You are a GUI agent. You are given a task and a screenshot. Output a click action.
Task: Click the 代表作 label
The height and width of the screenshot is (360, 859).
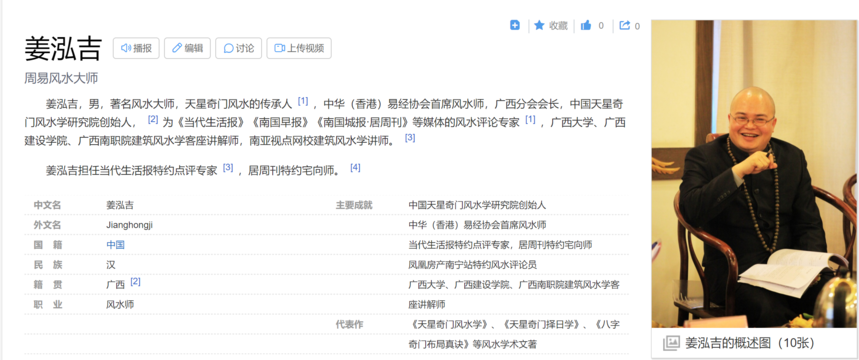click(350, 324)
